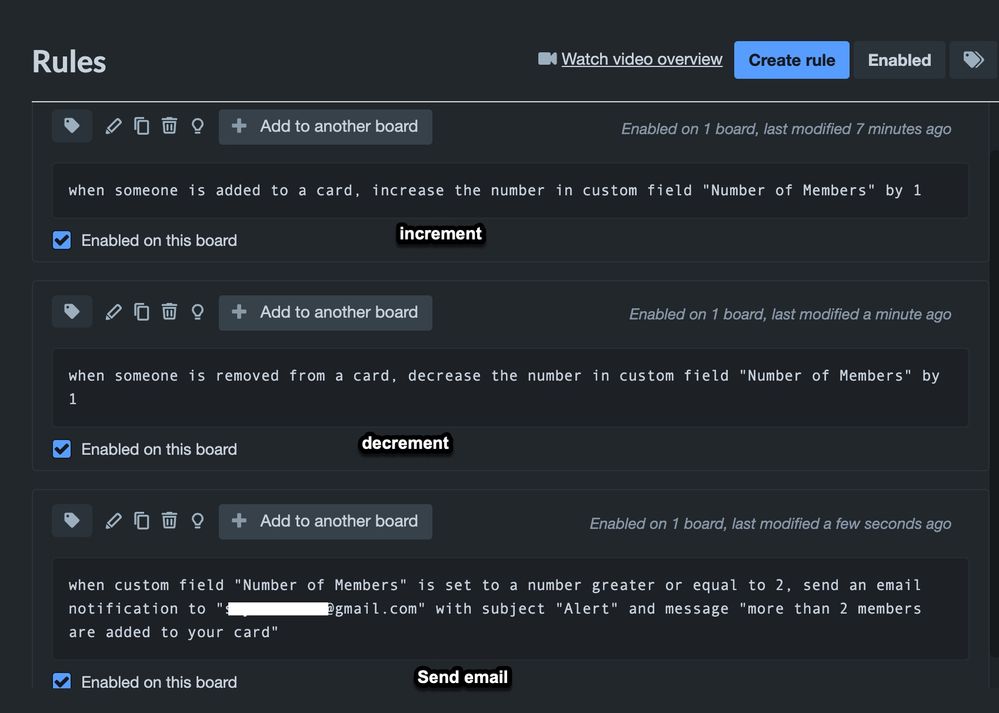Click the label tag icon on the decrement rule
This screenshot has height=713, width=999.
click(x=71, y=311)
